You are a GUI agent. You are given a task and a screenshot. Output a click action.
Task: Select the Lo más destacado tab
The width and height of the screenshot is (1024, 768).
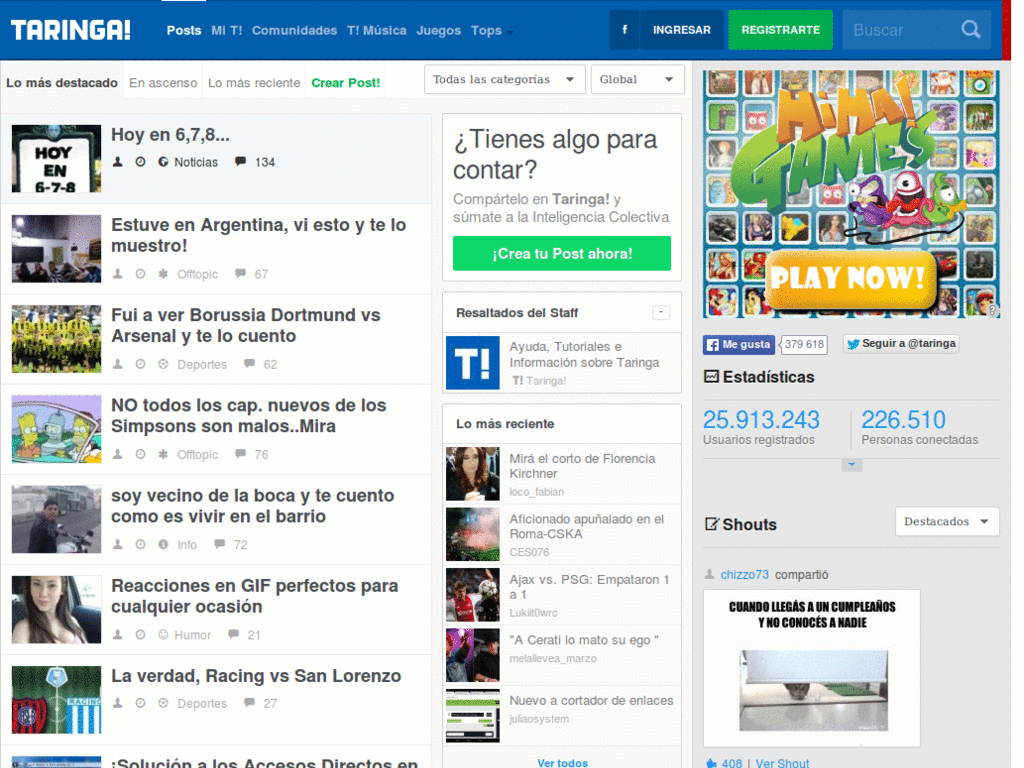point(62,82)
